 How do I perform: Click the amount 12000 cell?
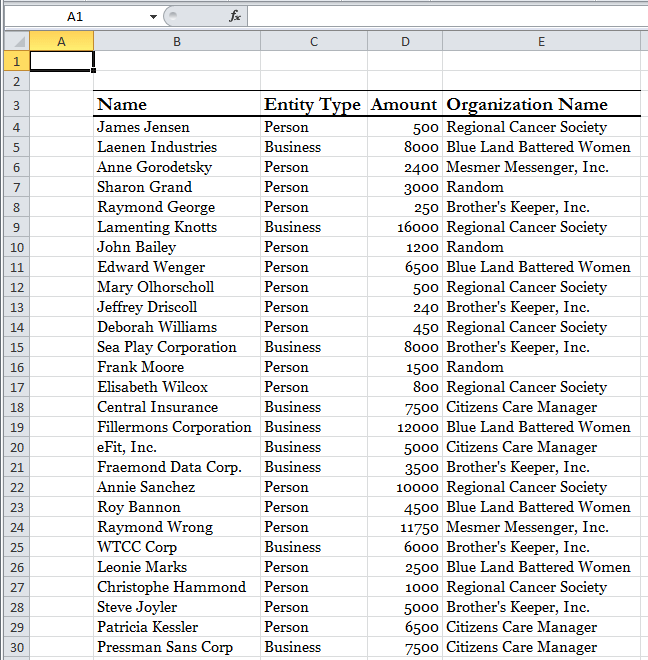(x=405, y=427)
